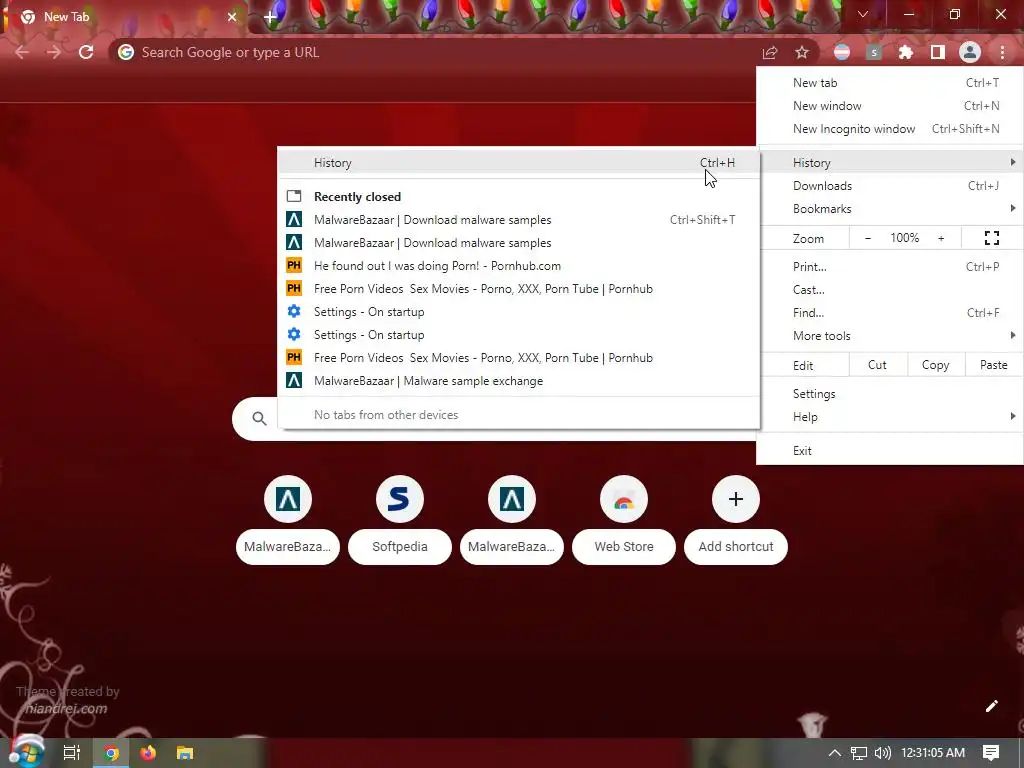Click the striped round extension icon

point(842,52)
